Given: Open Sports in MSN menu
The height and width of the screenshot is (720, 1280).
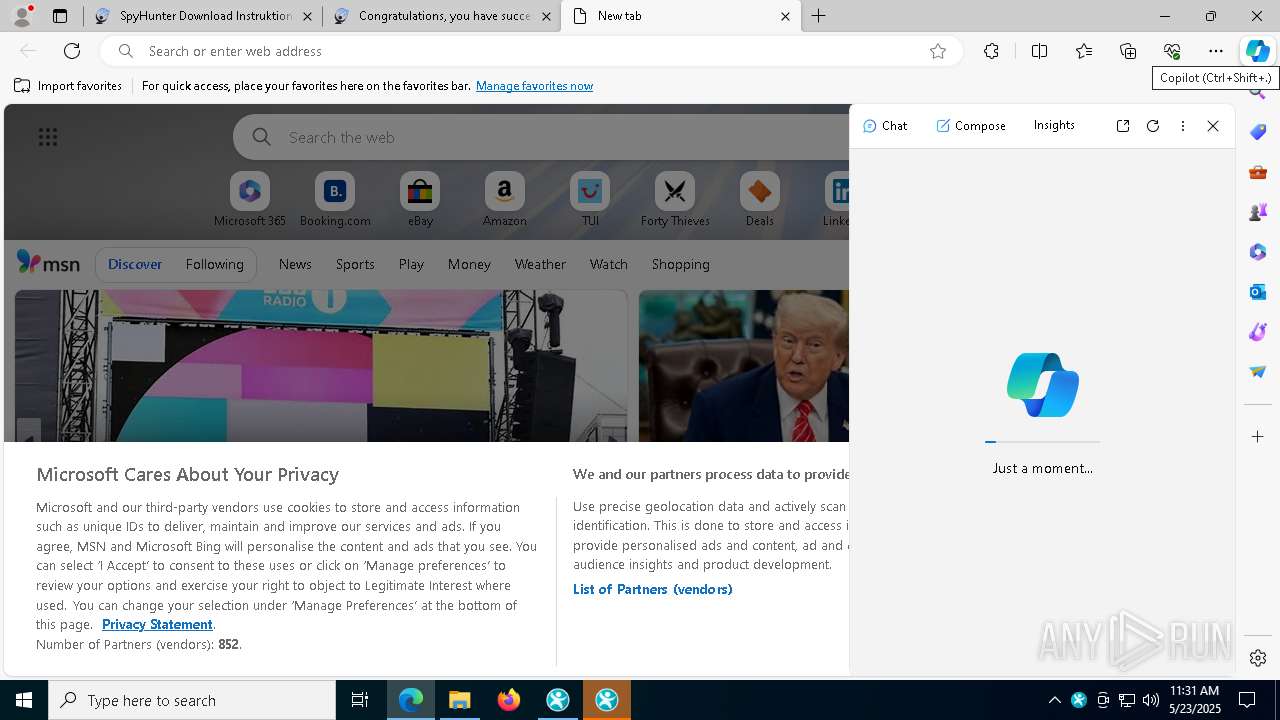Looking at the screenshot, I should coord(355,264).
